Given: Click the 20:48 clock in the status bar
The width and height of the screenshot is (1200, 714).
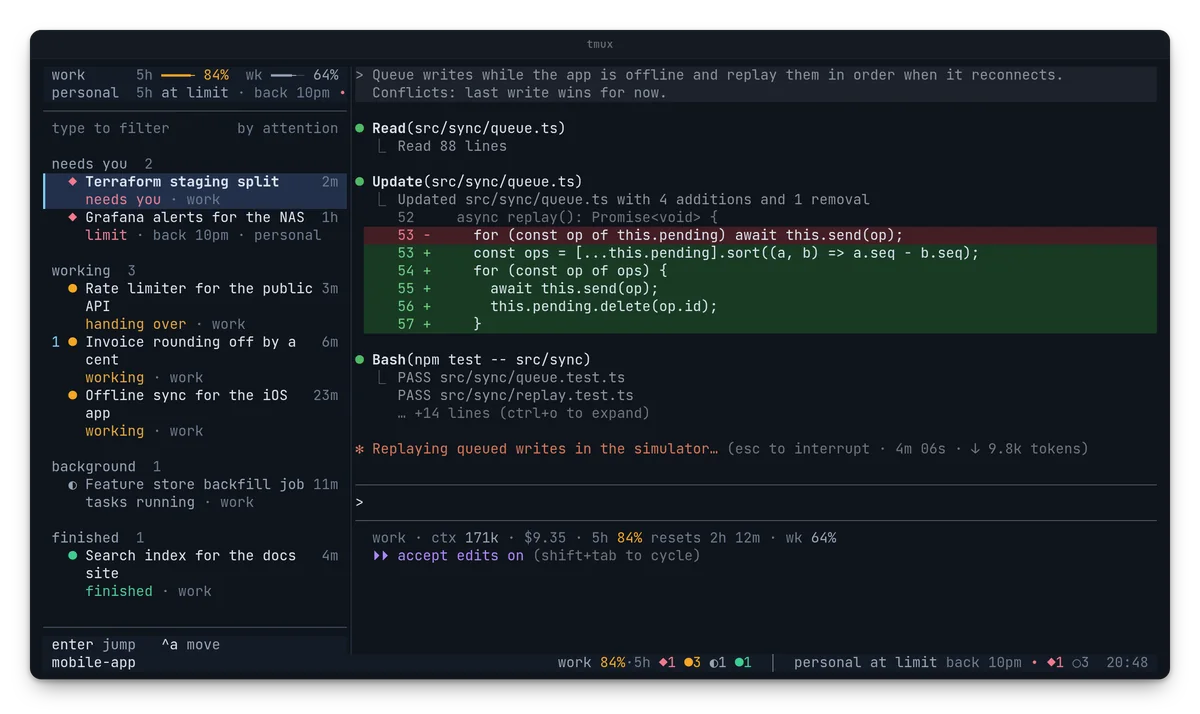Looking at the screenshot, I should click(1127, 663).
